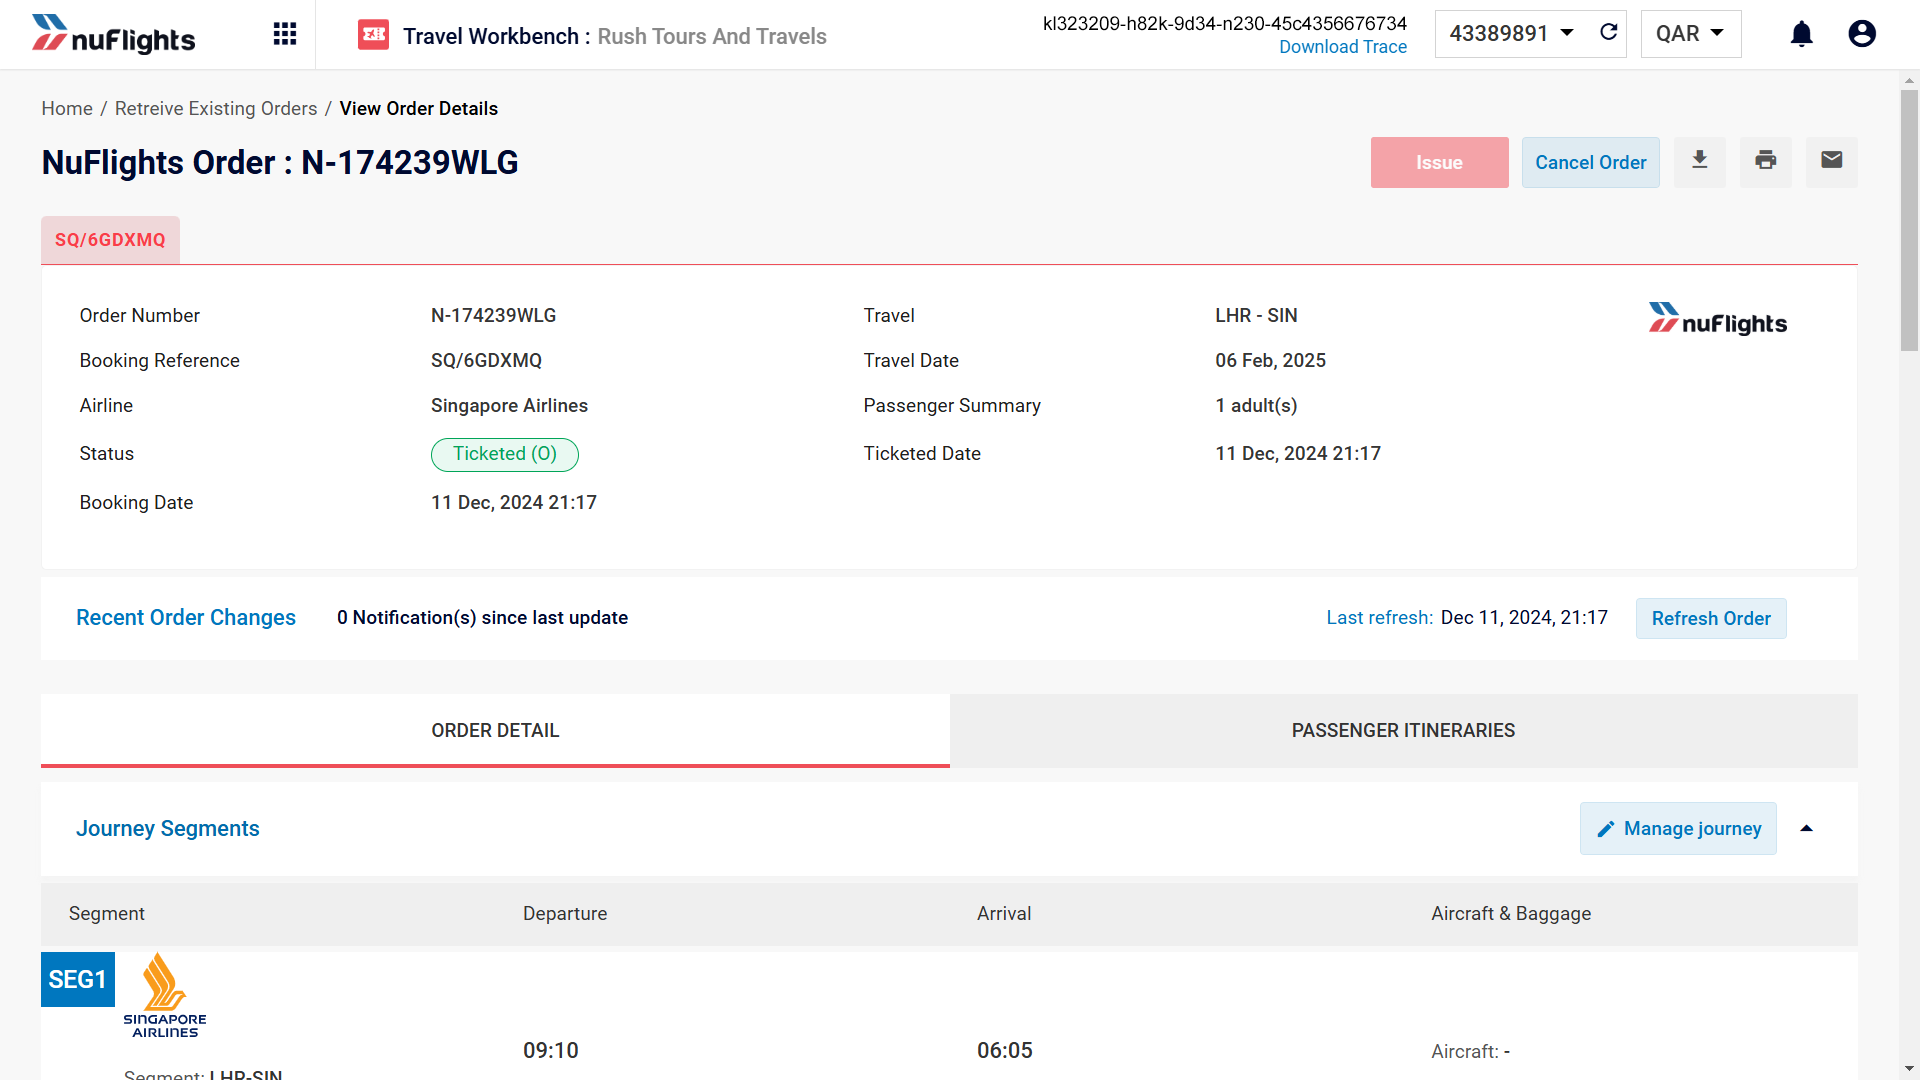Click the LHR - SIN travel value

[x=1256, y=315]
